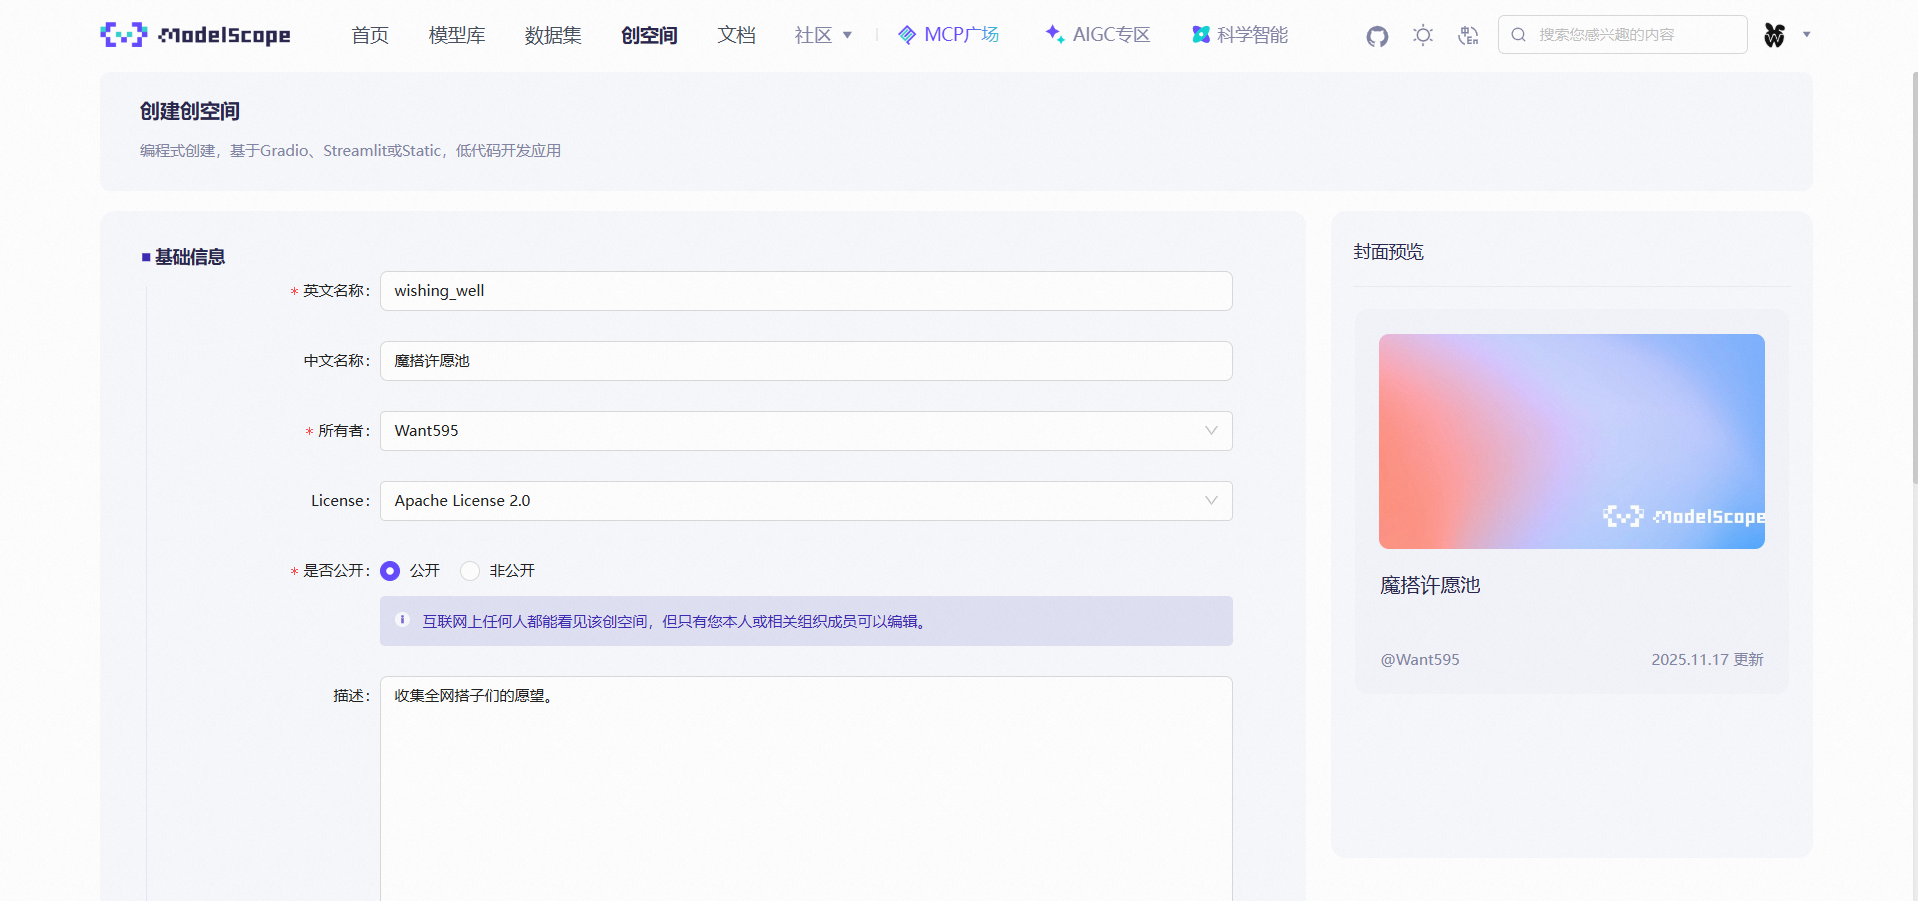Open the 文档 tab
The image size is (1918, 901).
[736, 35]
